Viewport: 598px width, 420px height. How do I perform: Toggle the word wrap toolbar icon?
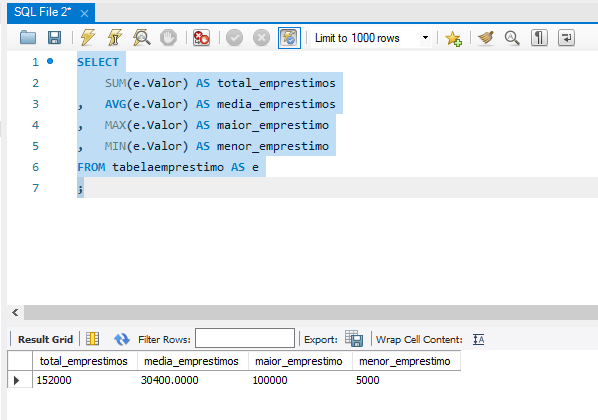[x=566, y=38]
